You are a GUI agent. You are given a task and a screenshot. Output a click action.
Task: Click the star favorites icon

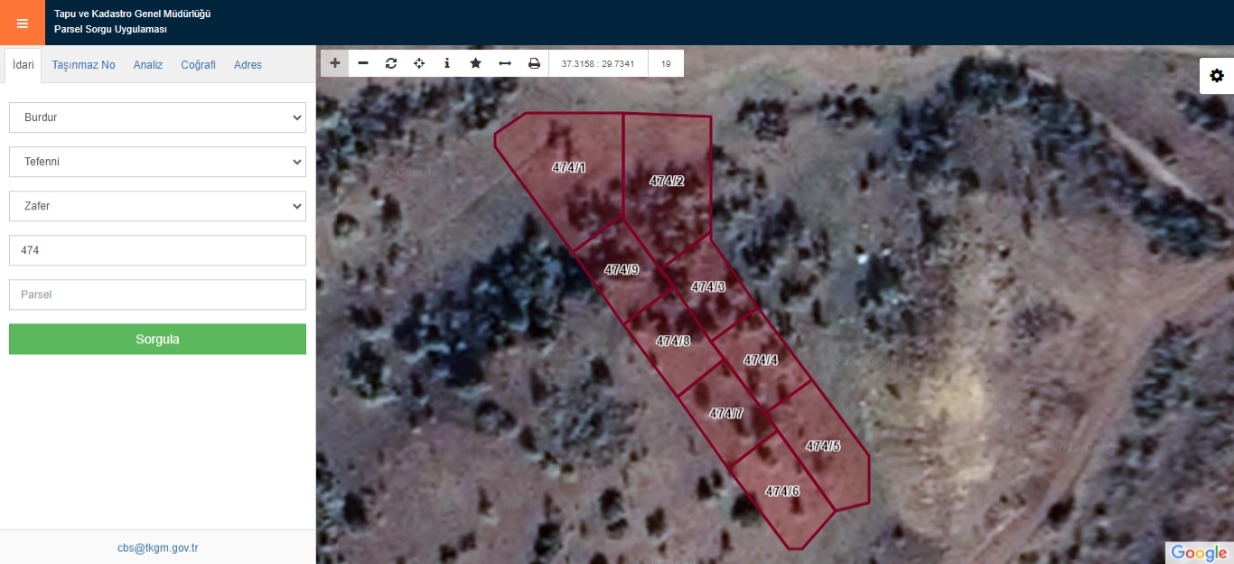point(476,63)
